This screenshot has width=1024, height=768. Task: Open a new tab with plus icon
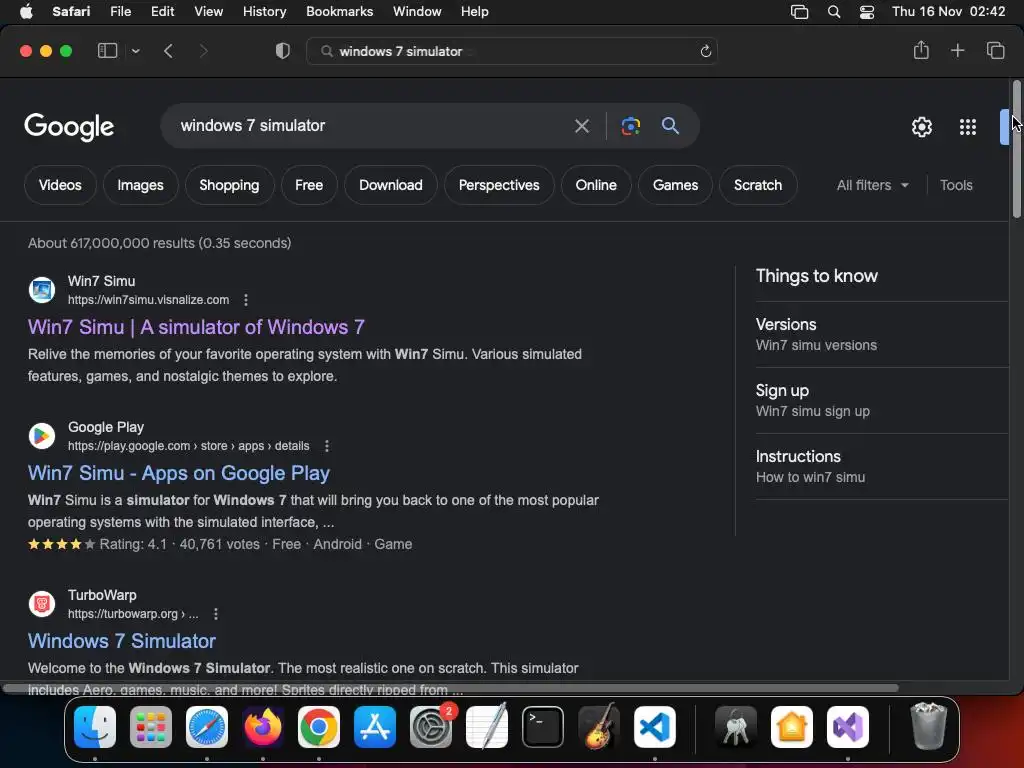(x=957, y=50)
